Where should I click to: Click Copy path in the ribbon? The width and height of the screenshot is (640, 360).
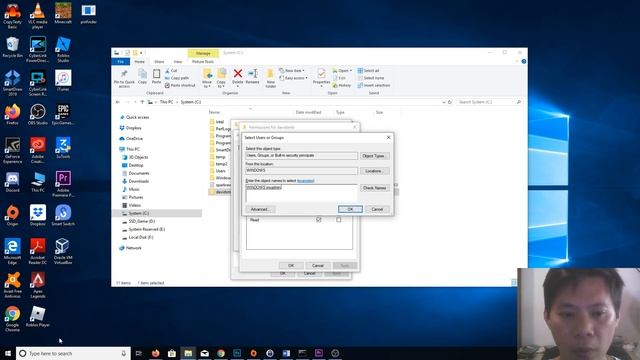coord(177,78)
